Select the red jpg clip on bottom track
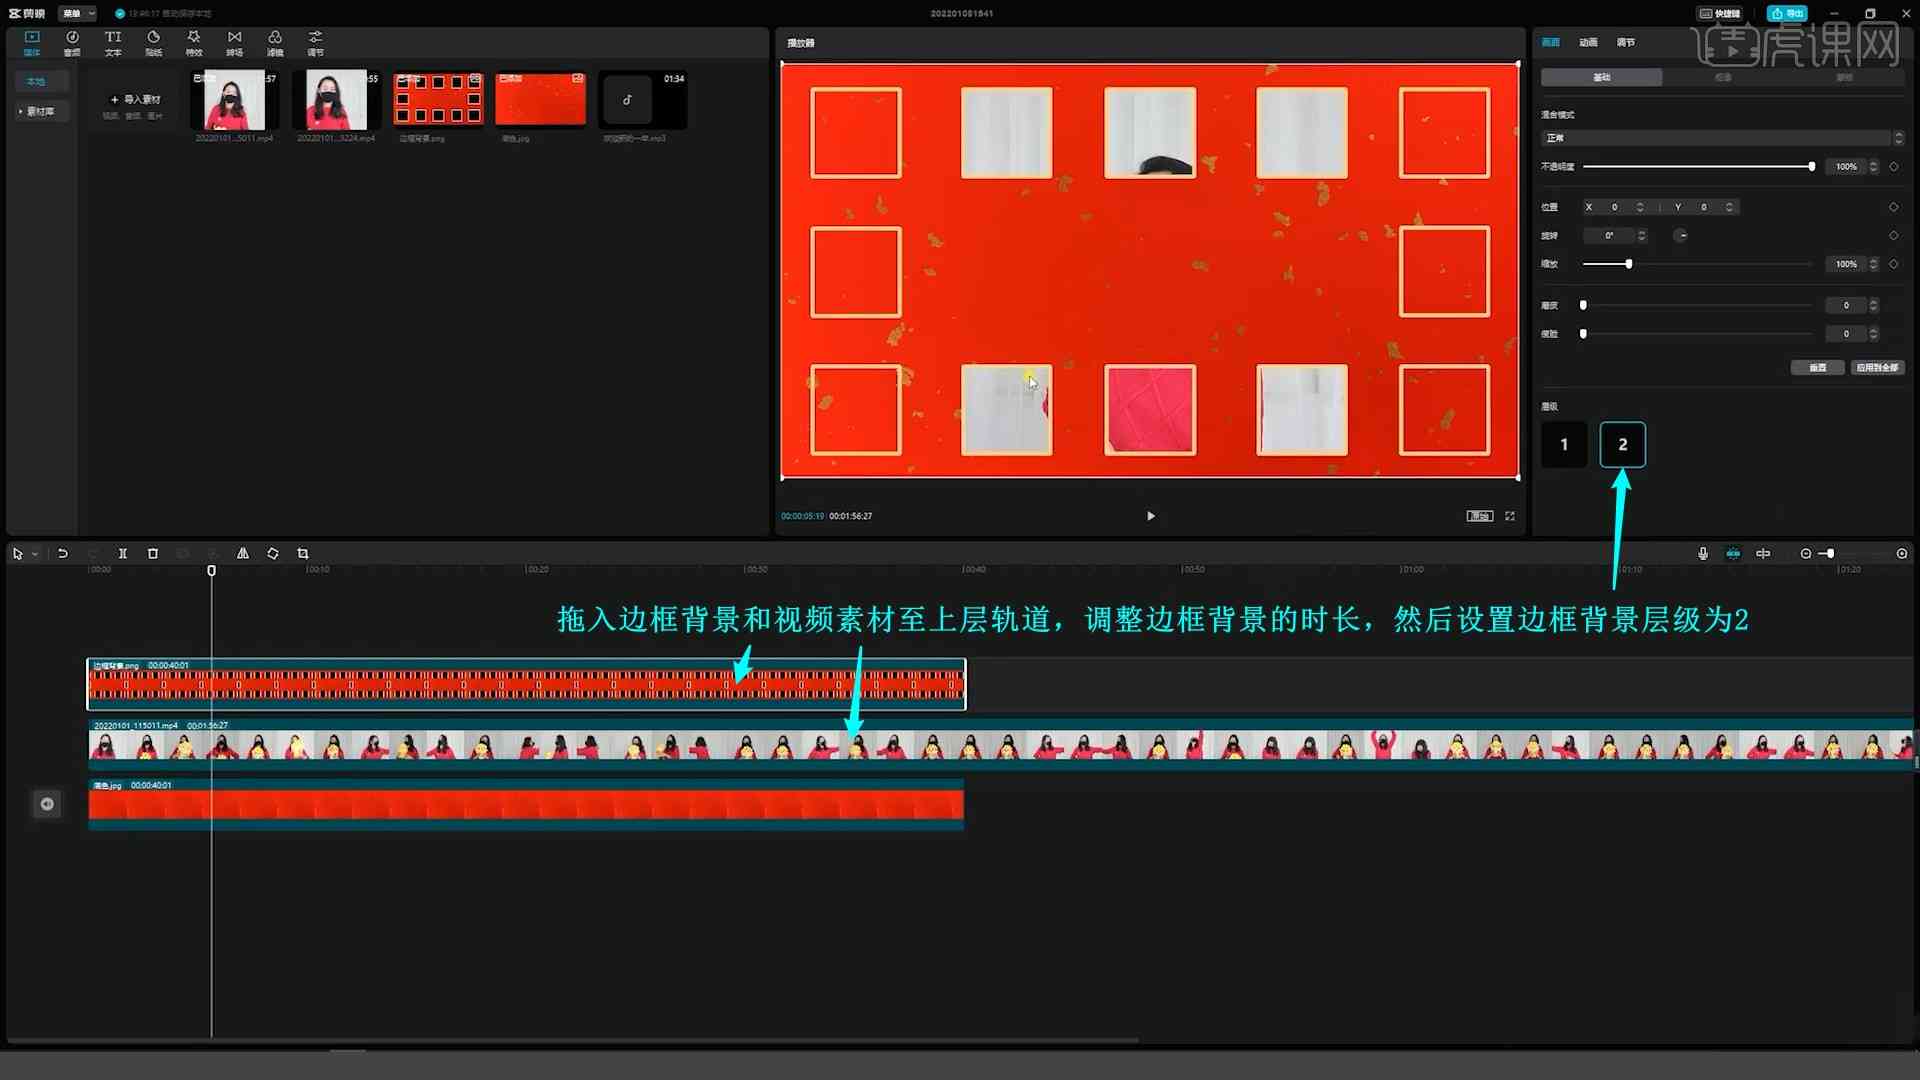Image resolution: width=1920 pixels, height=1080 pixels. (526, 804)
